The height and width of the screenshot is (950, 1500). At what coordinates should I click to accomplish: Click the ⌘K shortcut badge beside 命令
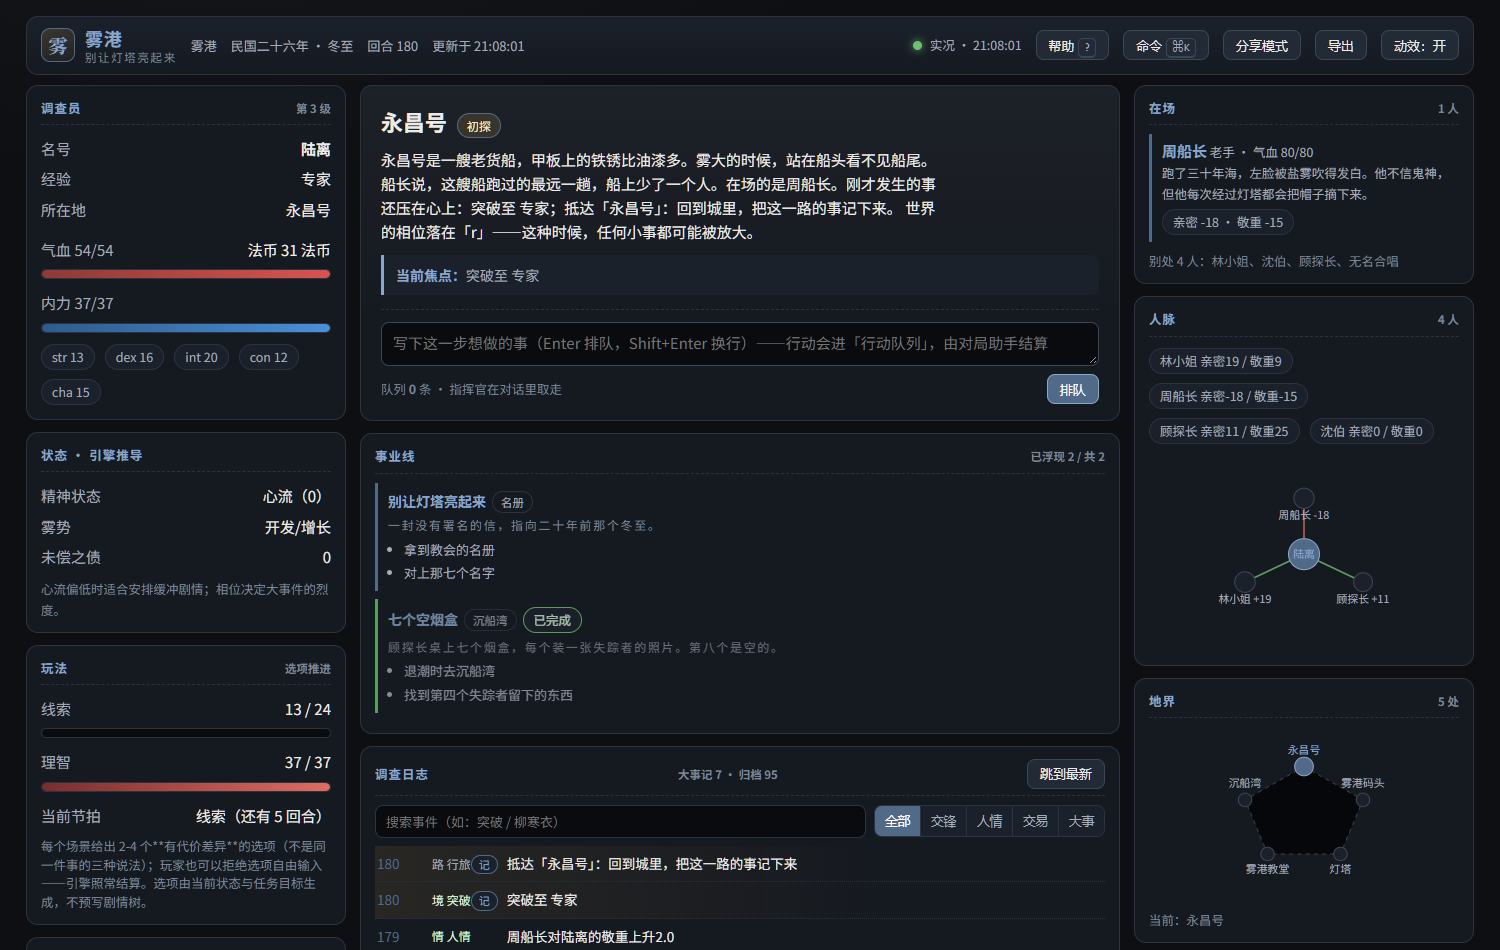coord(1181,46)
